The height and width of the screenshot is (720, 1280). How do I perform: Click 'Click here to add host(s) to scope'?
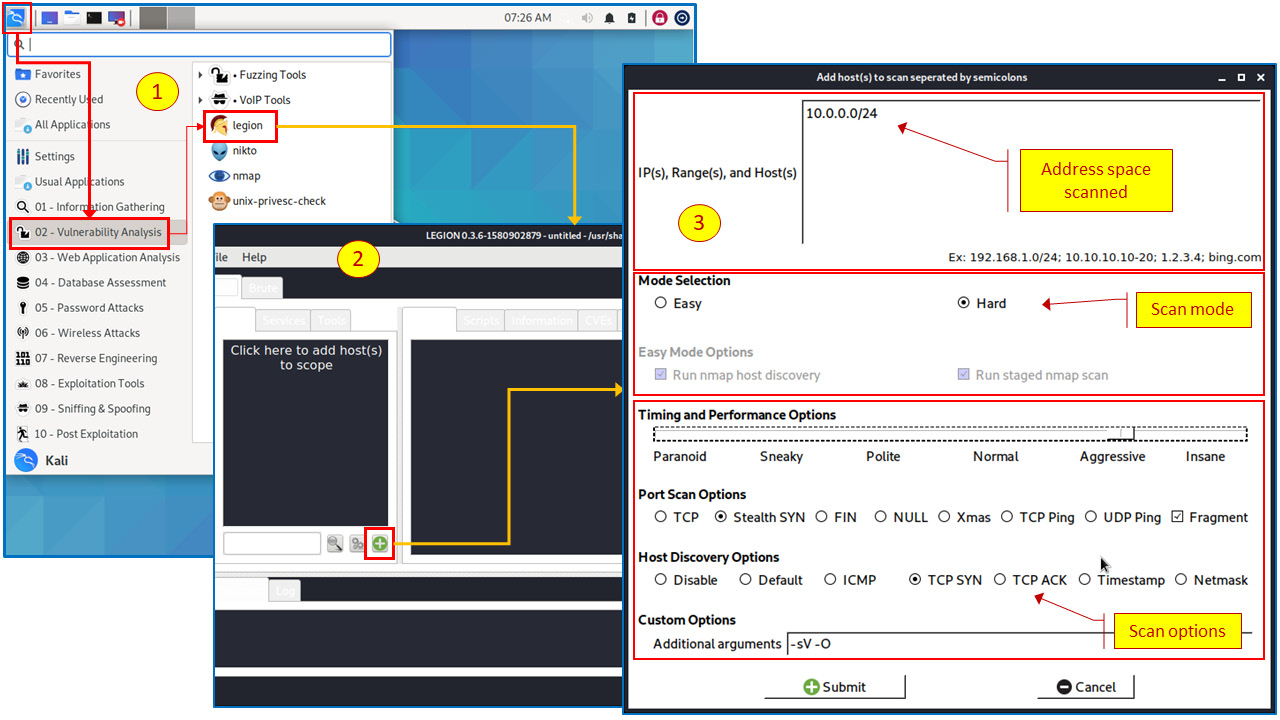[306, 358]
